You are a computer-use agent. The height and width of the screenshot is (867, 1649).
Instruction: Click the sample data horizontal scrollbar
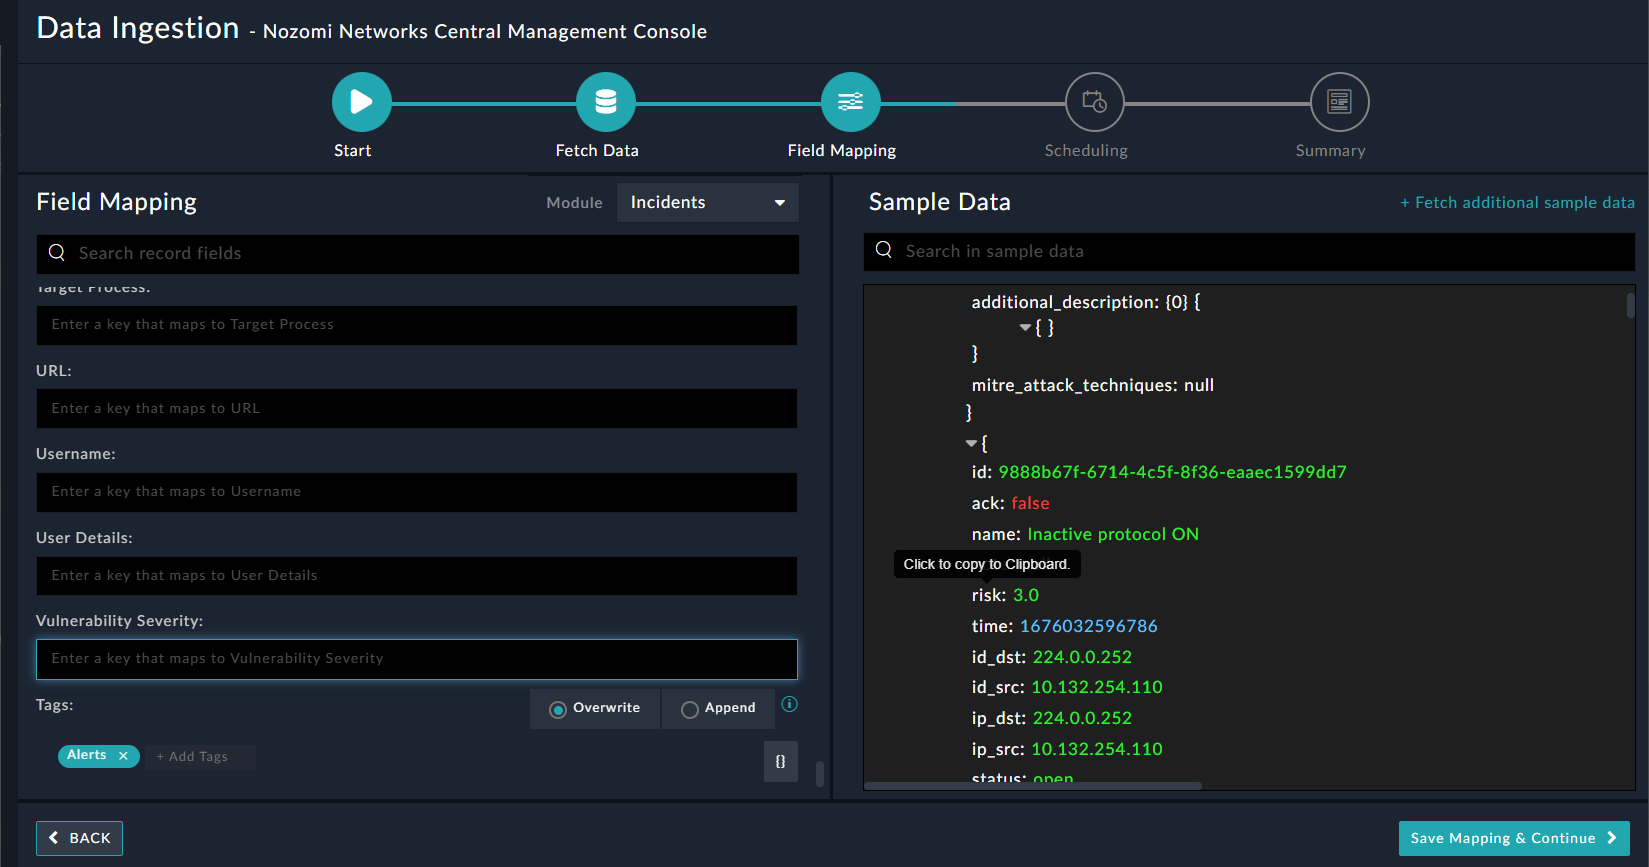(1032, 786)
